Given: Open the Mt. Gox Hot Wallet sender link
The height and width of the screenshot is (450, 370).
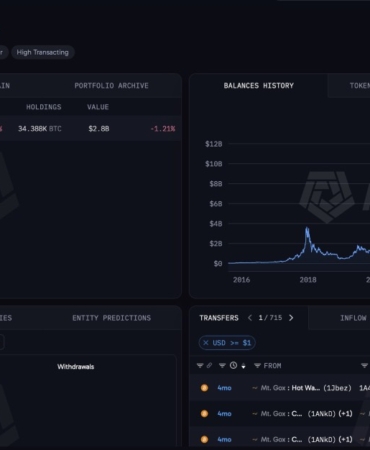Looking at the screenshot, I should (x=290, y=388).
